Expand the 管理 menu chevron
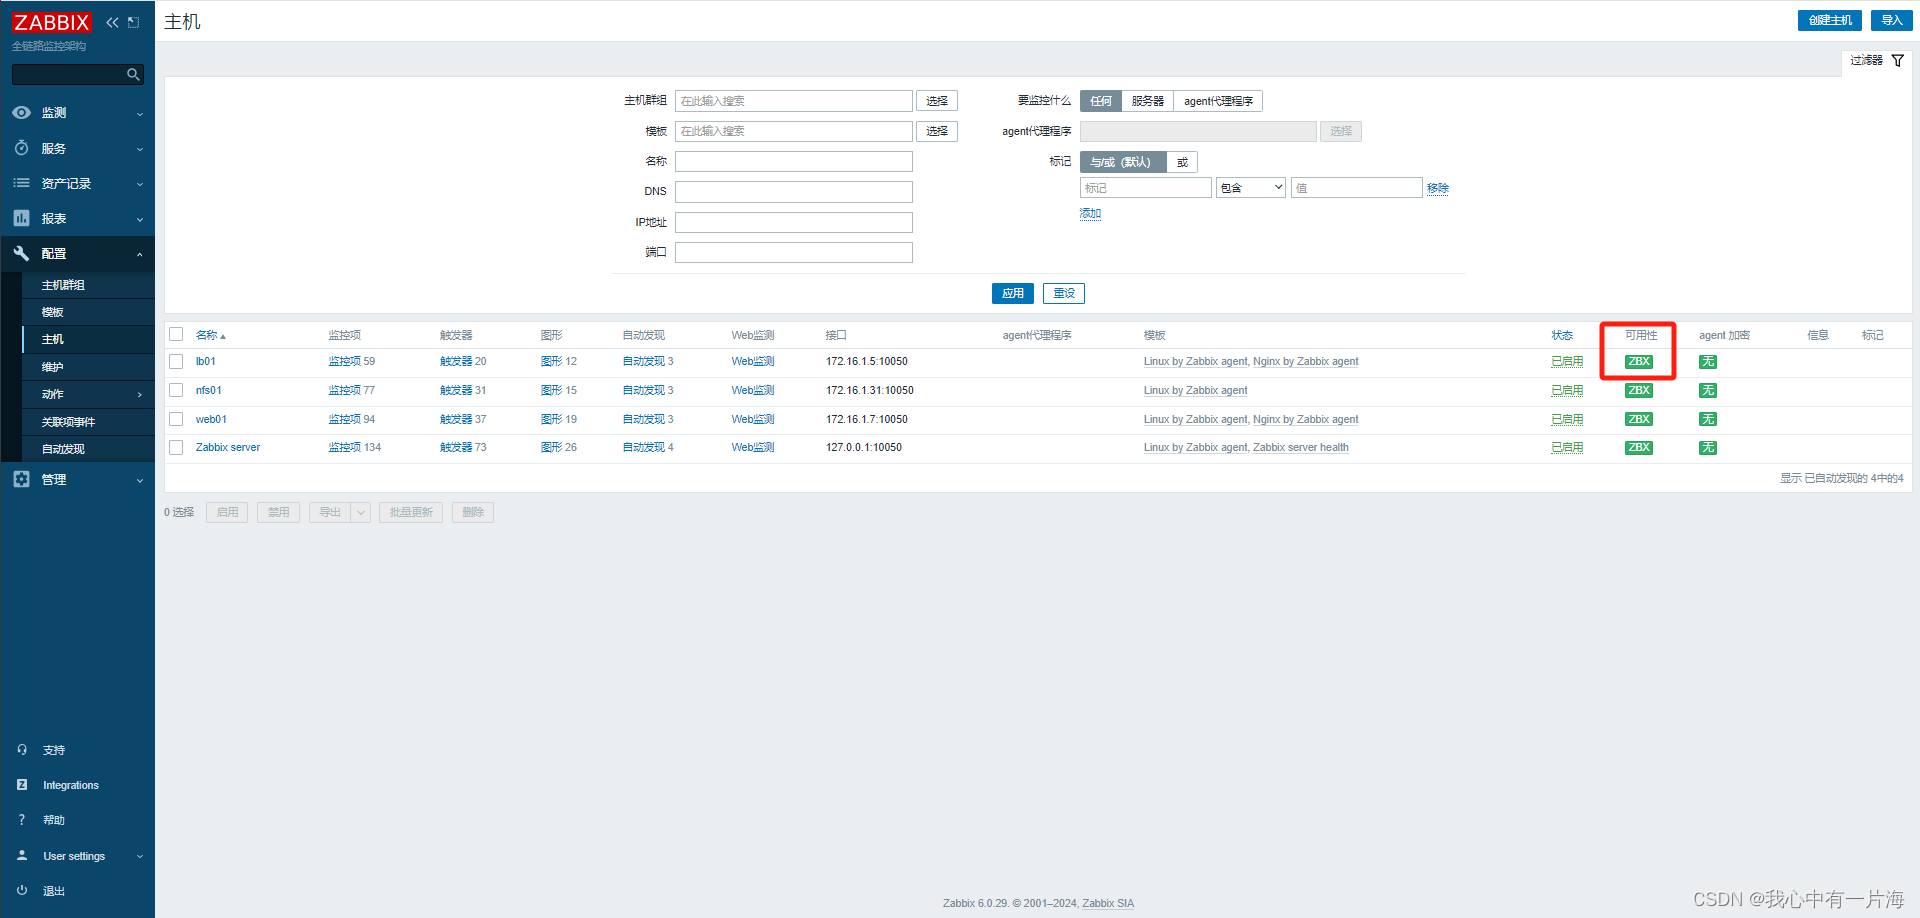The image size is (1920, 918). click(x=139, y=480)
